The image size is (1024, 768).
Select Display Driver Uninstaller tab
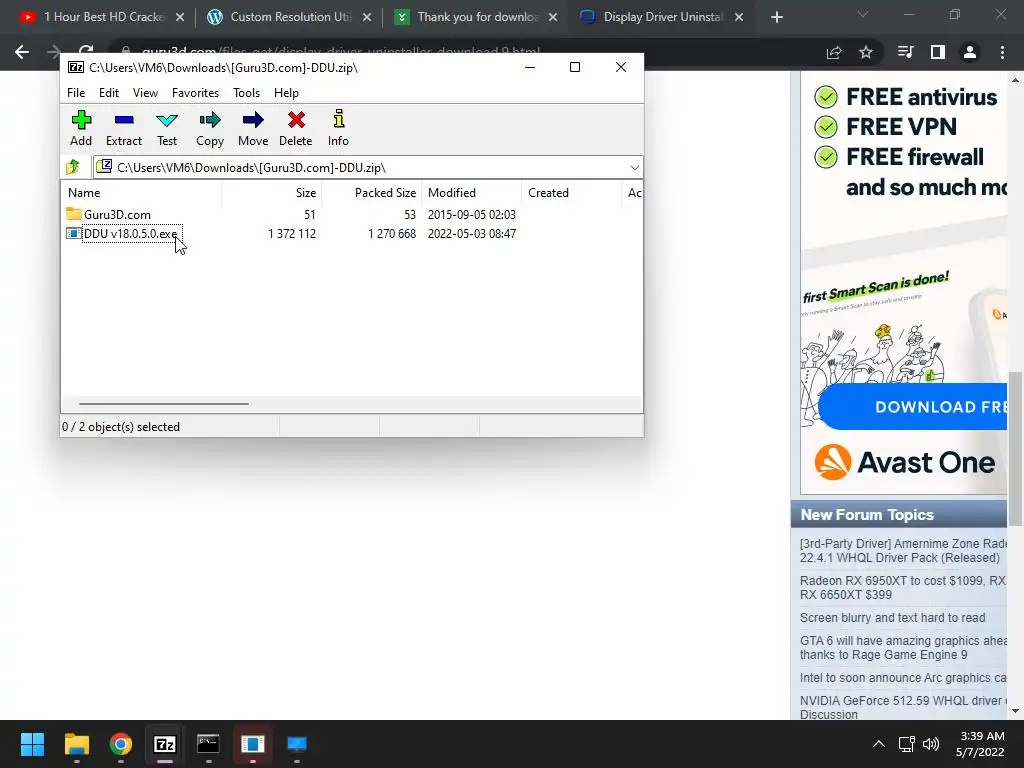tap(660, 17)
